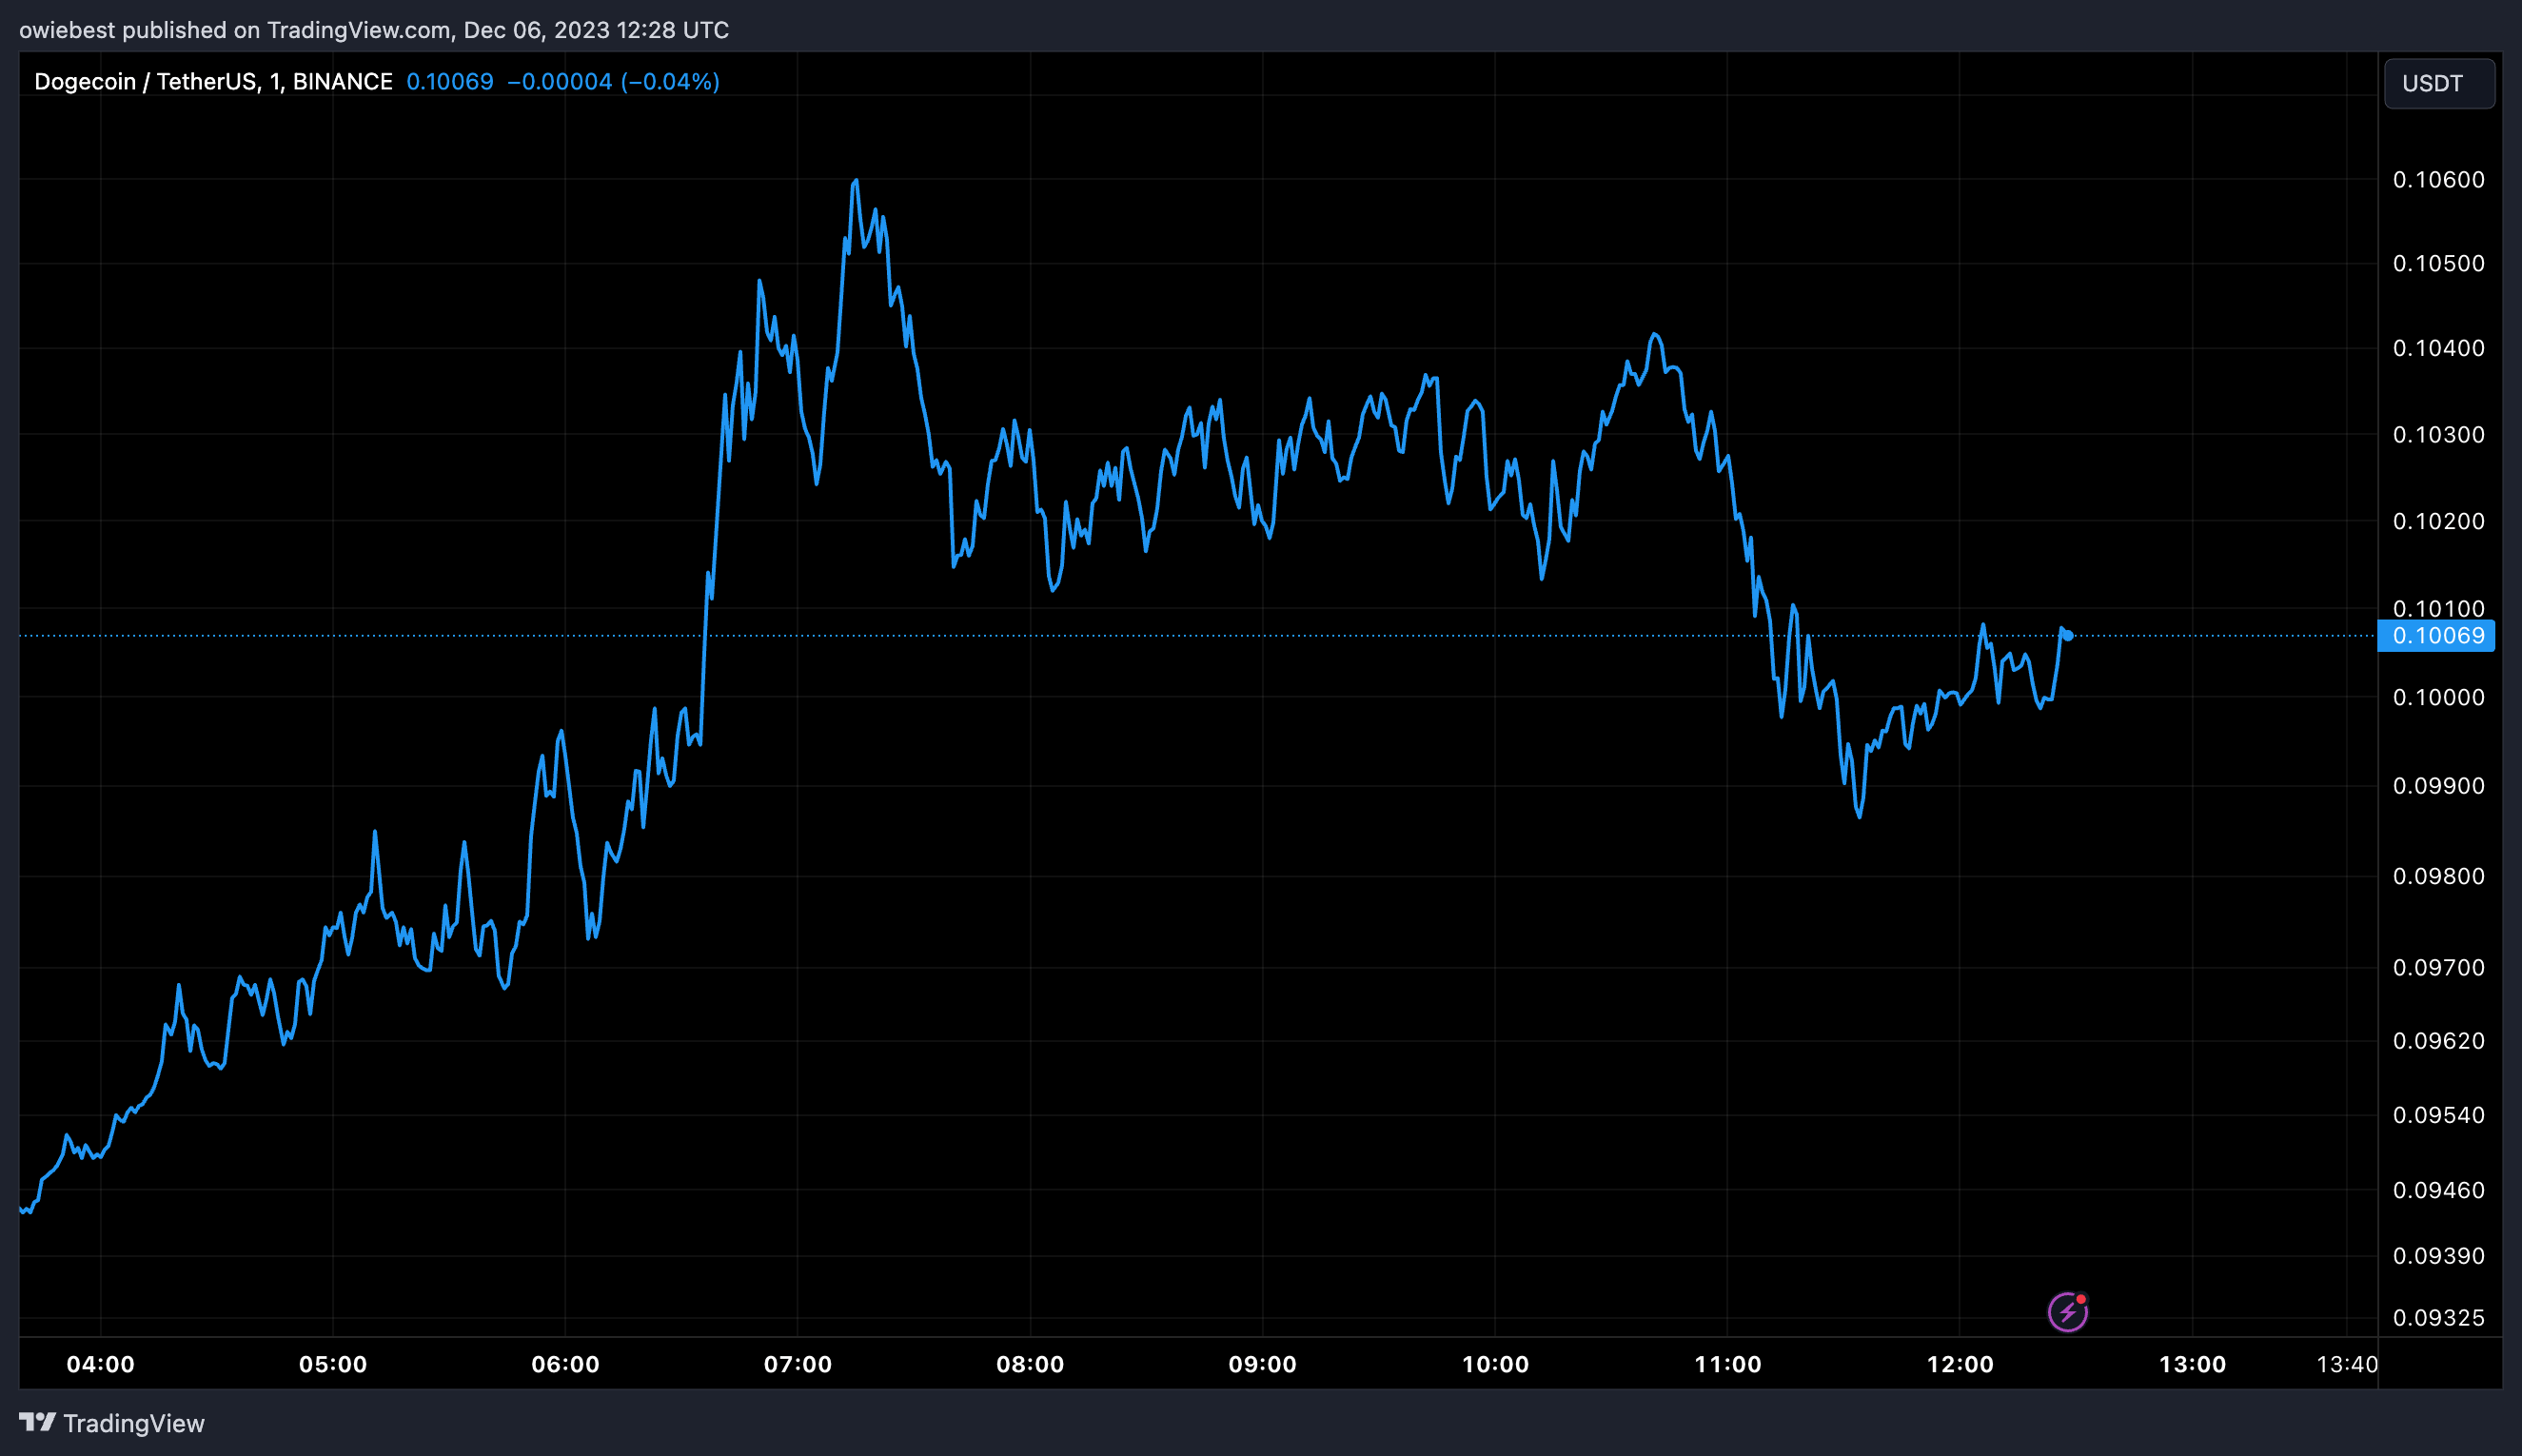The height and width of the screenshot is (1456, 2522).
Task: Click the change value −0.00004 (−0.04%)
Action: pyautogui.click(x=613, y=82)
